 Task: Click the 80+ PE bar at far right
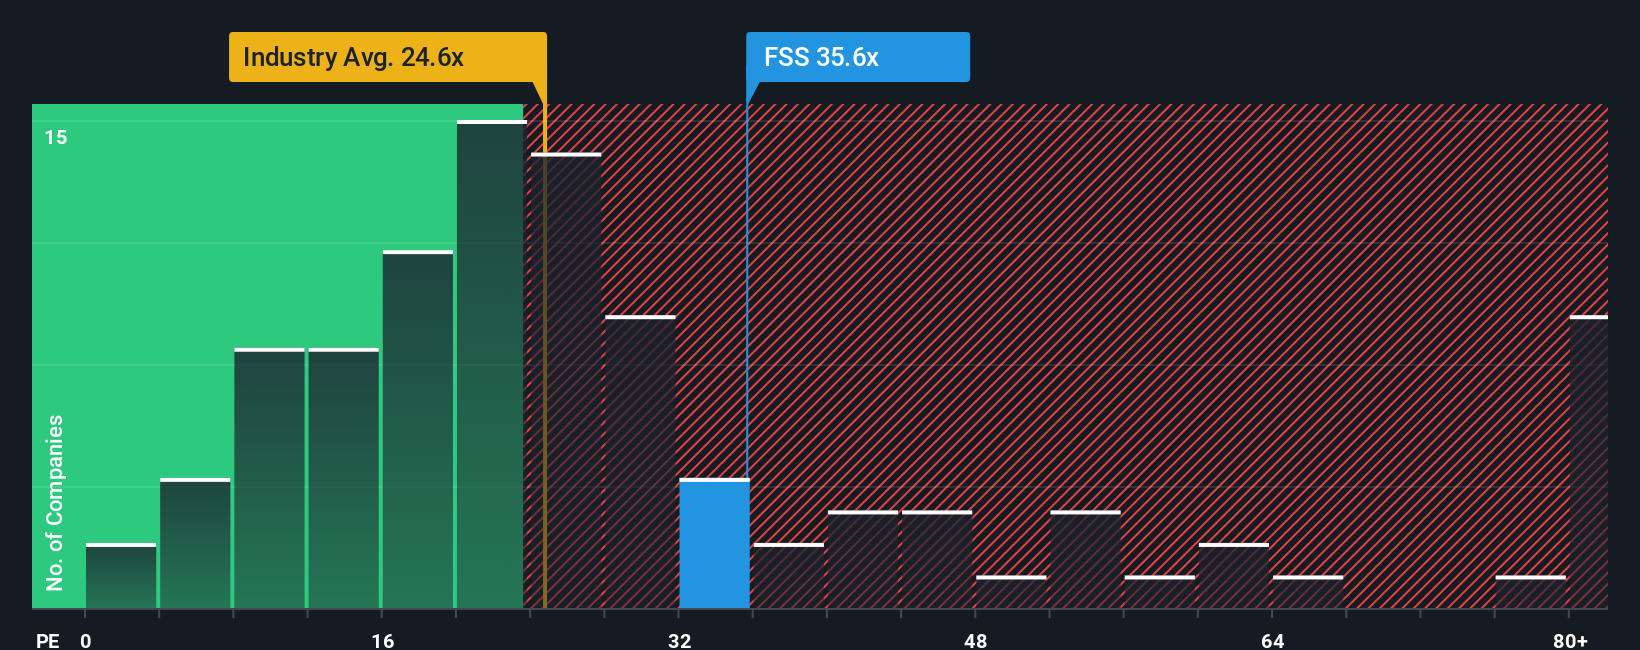tap(1588, 462)
